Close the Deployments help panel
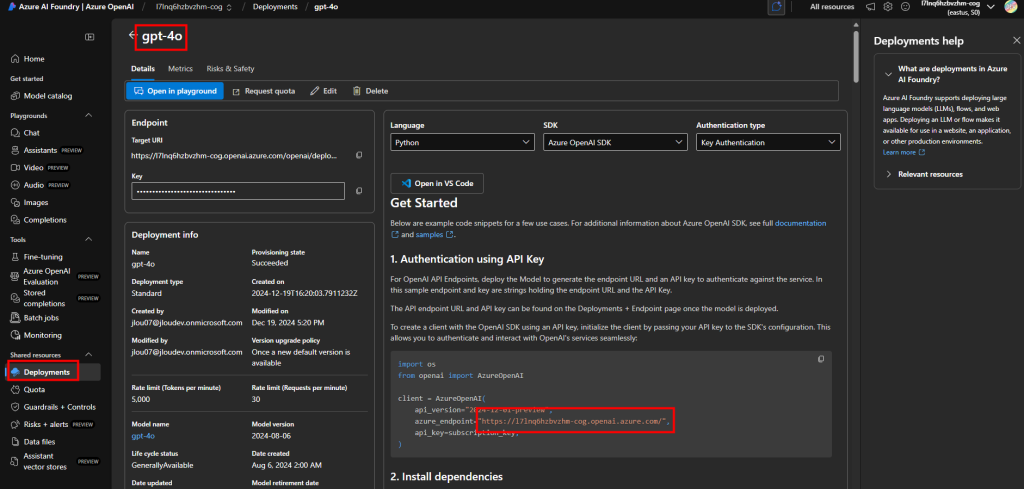Image resolution: width=1024 pixels, height=489 pixels. pyautogui.click(x=1016, y=41)
